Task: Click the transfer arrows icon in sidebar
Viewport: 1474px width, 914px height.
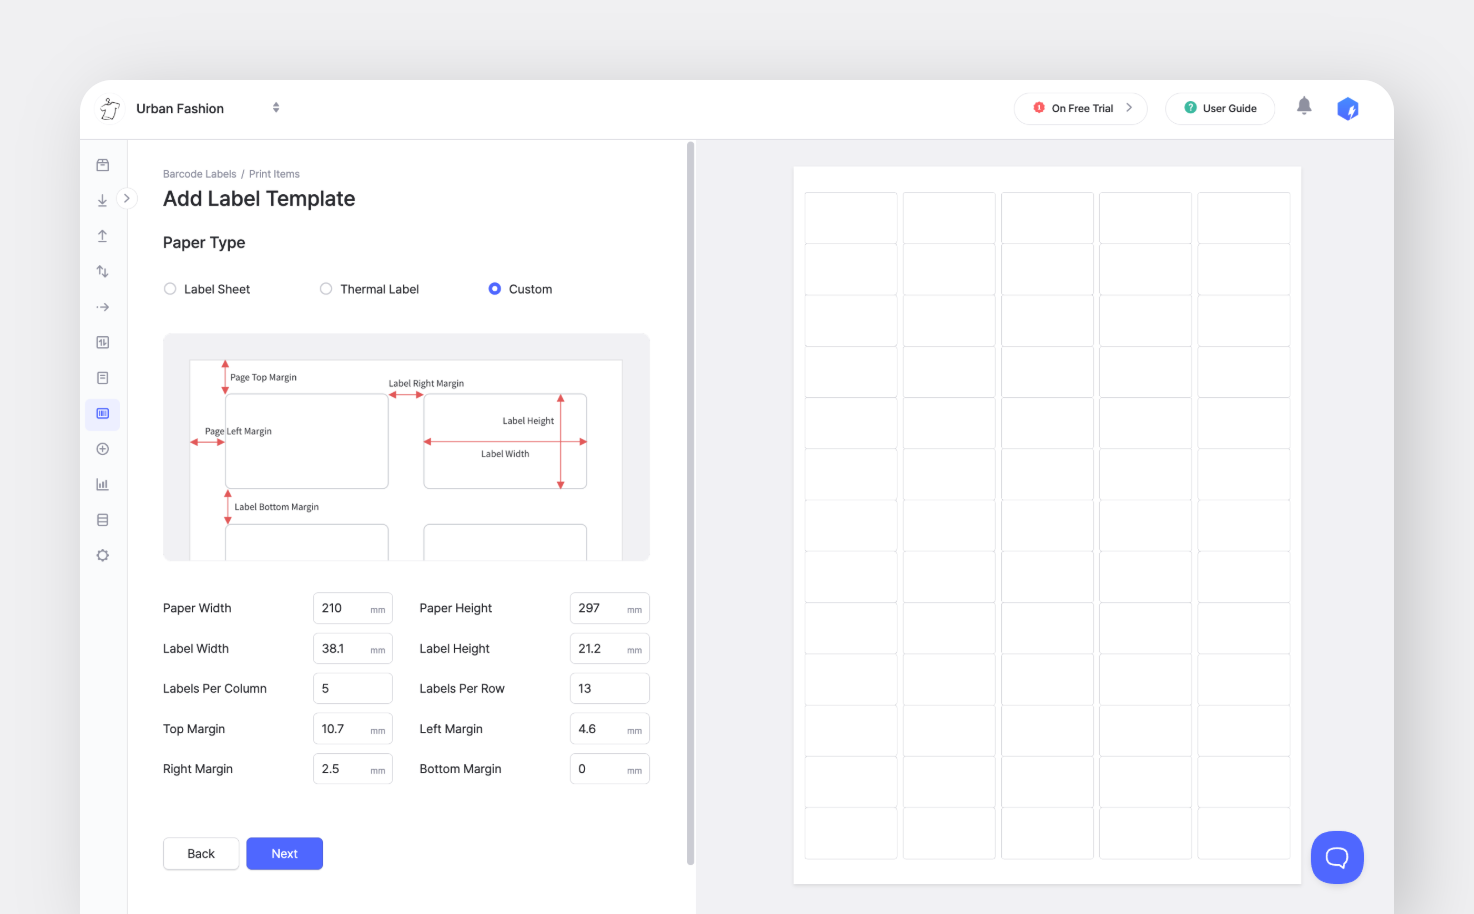Action: pyautogui.click(x=102, y=270)
